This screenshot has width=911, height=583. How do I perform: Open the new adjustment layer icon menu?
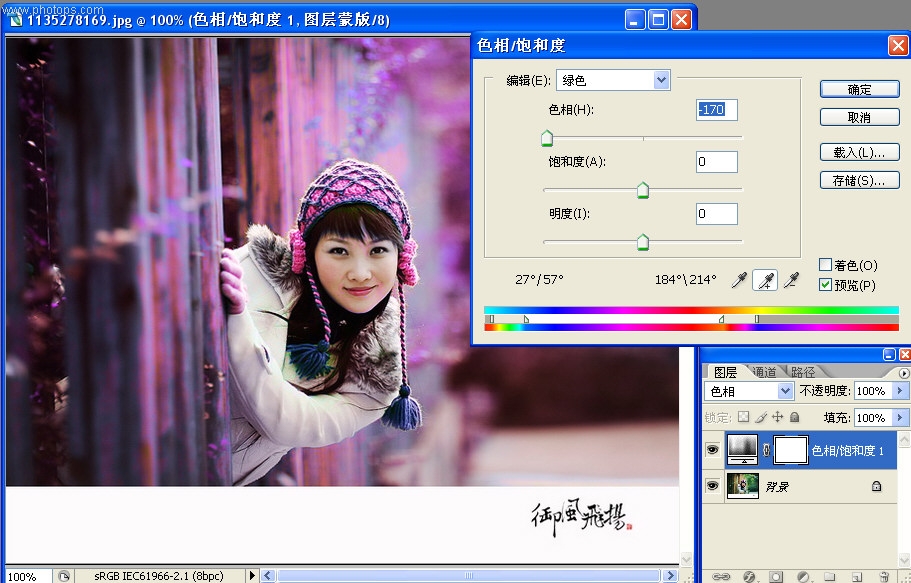(803, 577)
